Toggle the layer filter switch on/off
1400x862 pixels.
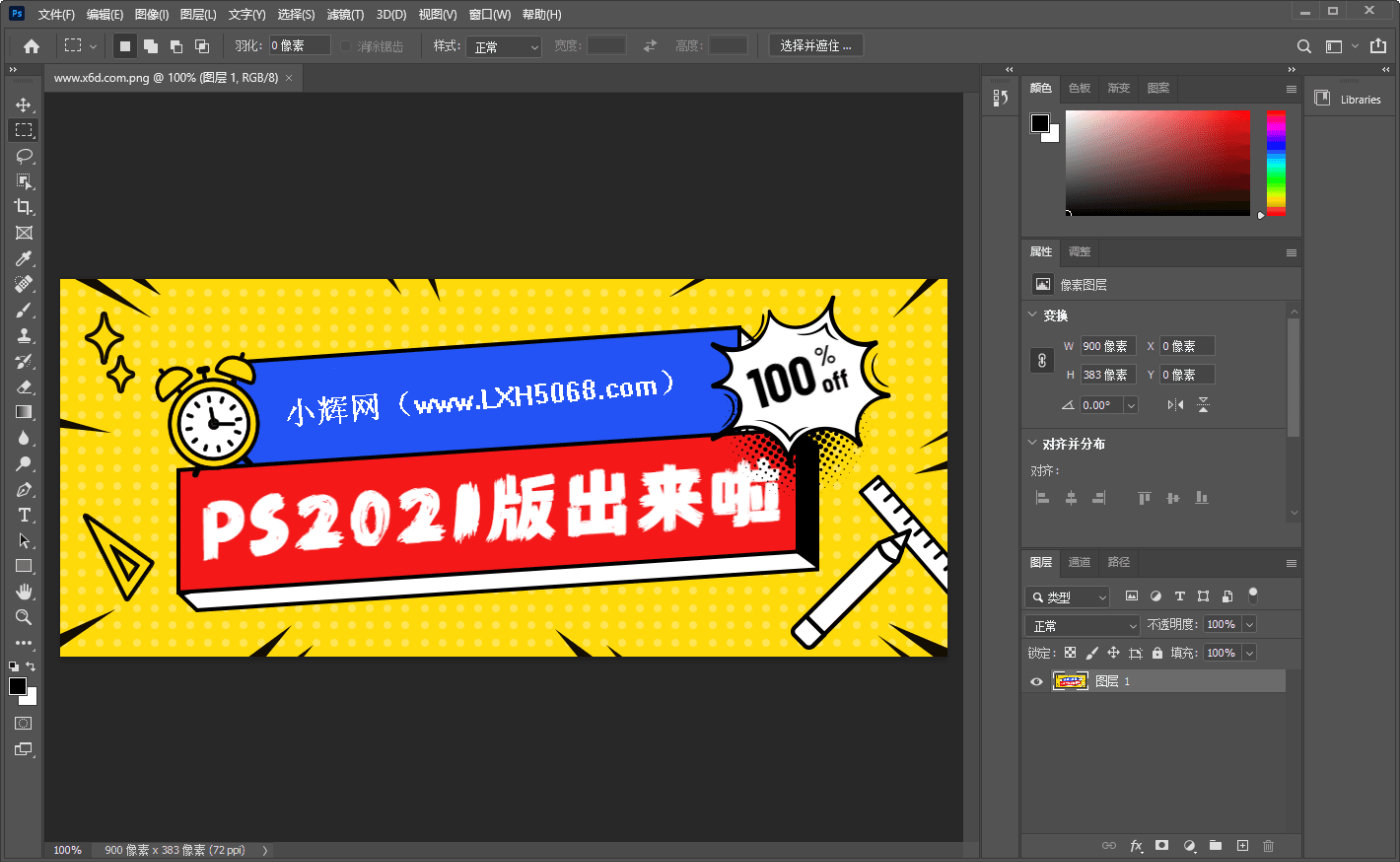coord(1253,596)
